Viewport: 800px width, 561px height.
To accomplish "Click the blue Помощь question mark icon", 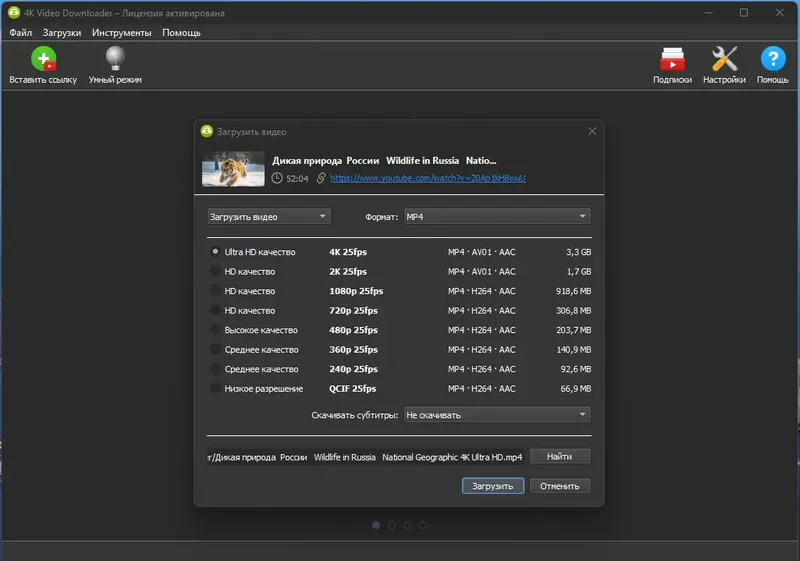I will (x=773, y=59).
